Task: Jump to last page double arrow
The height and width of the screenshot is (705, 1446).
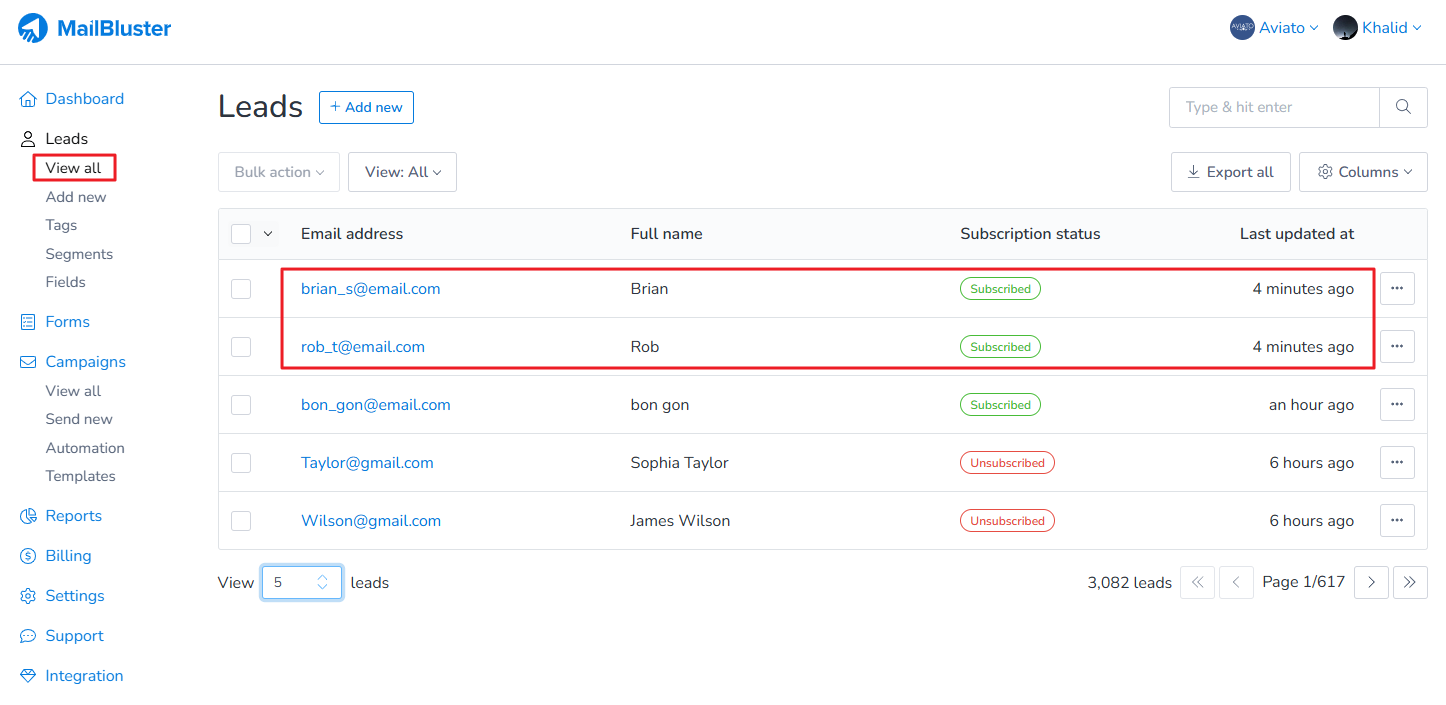Action: (x=1410, y=582)
